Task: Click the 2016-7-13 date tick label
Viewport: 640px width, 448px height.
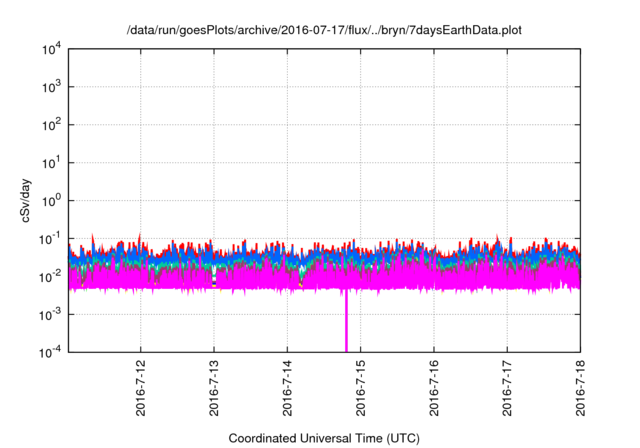Action: [214, 388]
